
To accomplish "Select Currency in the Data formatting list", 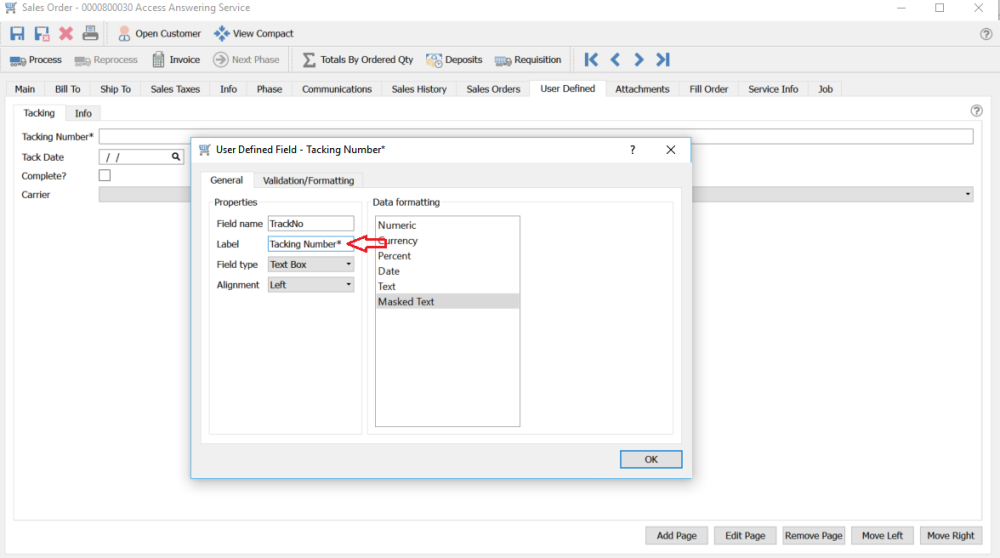I will pyautogui.click(x=447, y=240).
